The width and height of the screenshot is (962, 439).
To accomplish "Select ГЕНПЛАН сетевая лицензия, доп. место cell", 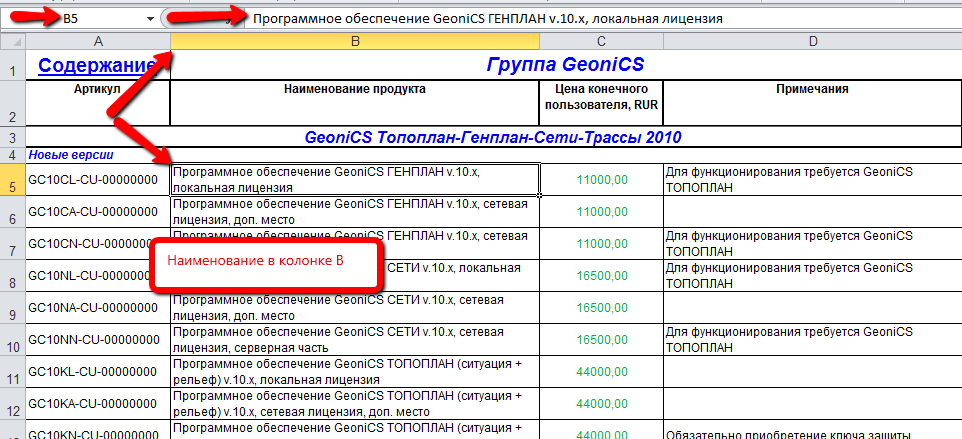I will (355, 212).
